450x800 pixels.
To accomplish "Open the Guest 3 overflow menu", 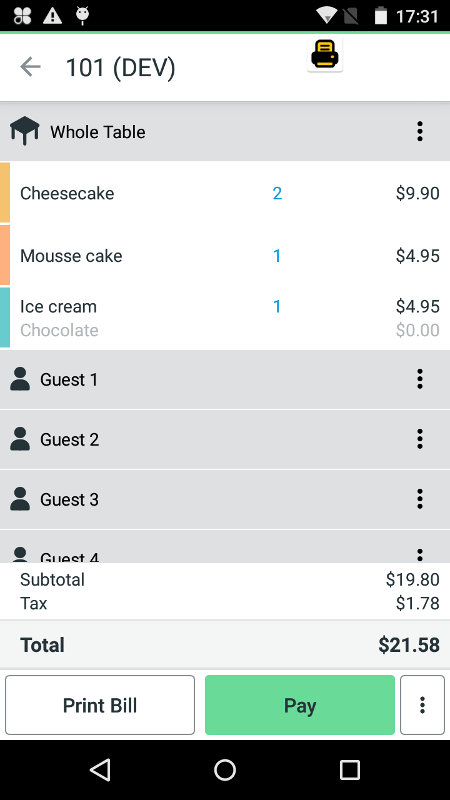I will [x=419, y=499].
